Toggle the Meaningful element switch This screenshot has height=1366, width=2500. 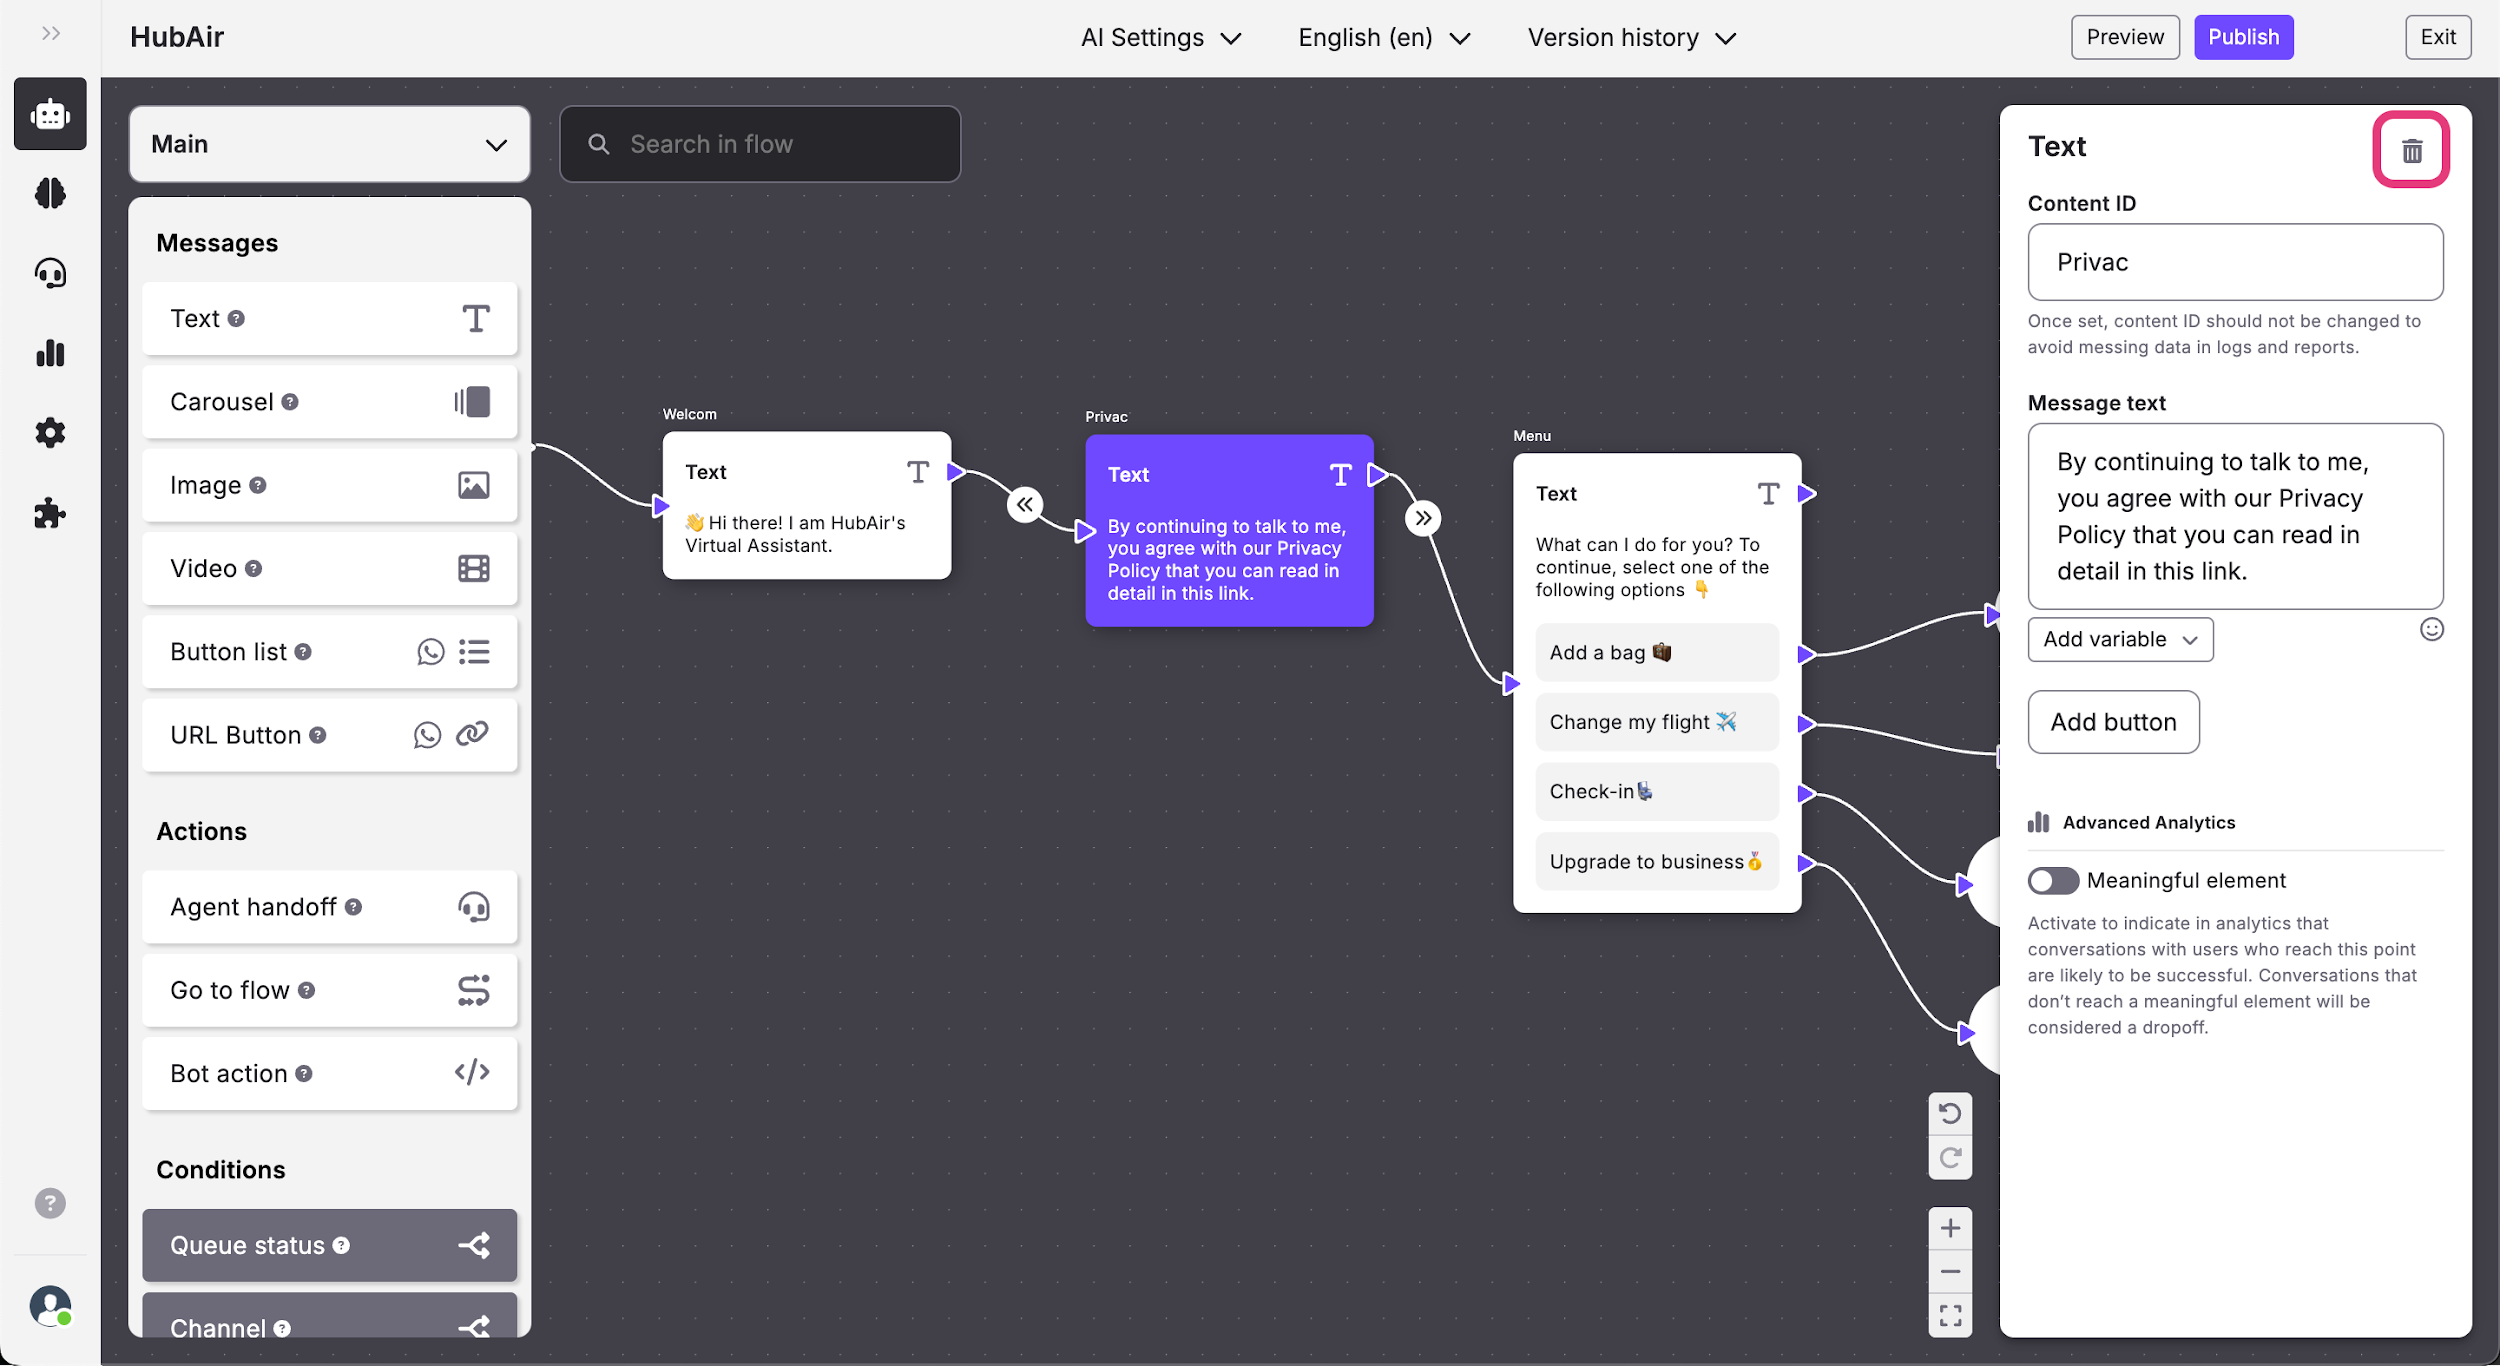click(x=2052, y=880)
